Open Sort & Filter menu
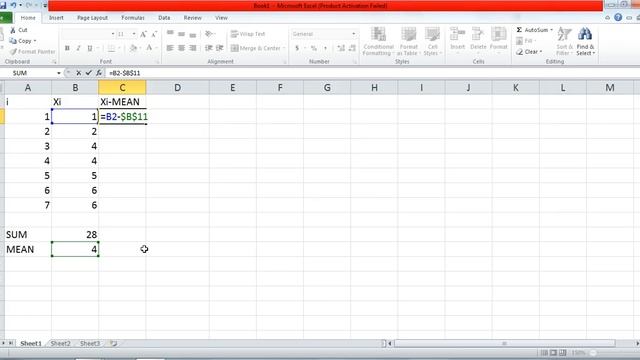This screenshot has height=360, width=640. tap(564, 41)
